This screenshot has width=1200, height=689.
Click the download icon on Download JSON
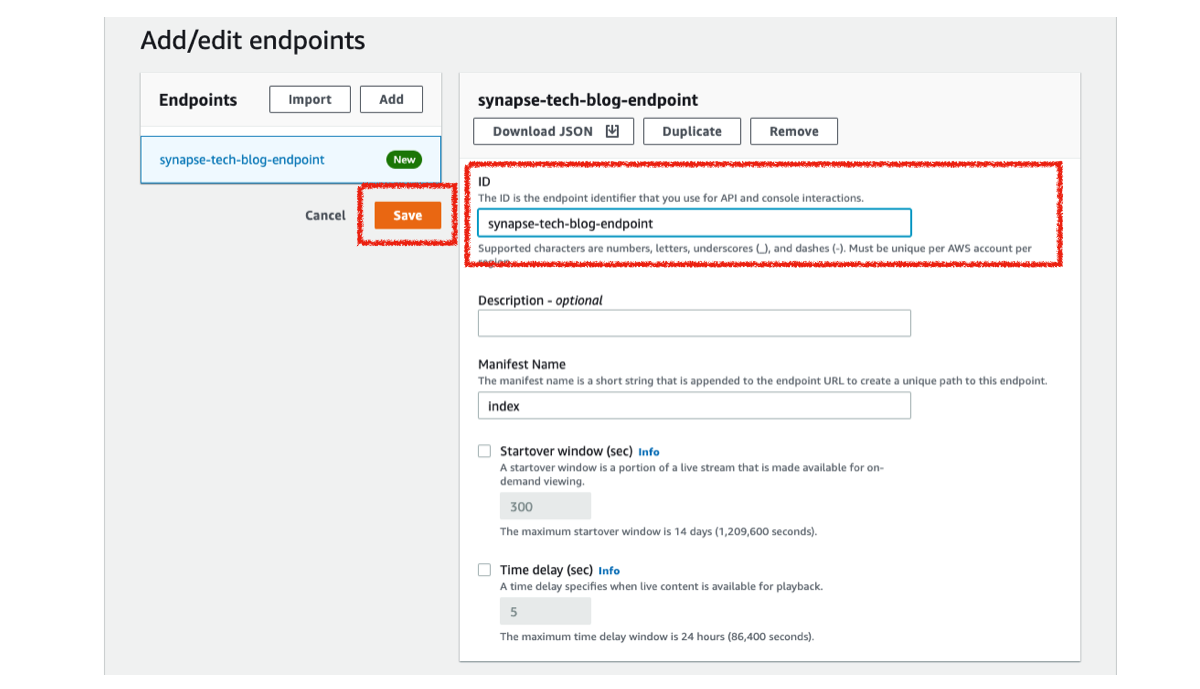pos(613,131)
